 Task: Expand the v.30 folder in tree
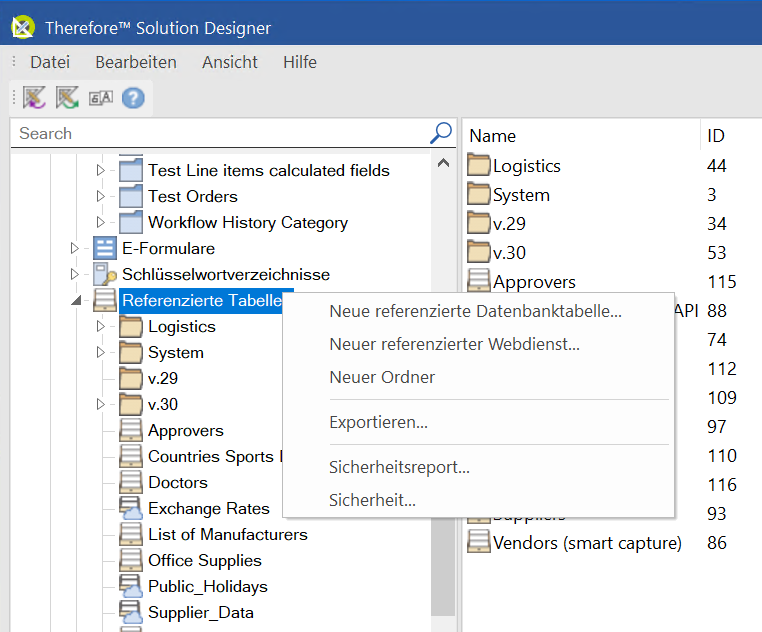pyautogui.click(x=101, y=404)
